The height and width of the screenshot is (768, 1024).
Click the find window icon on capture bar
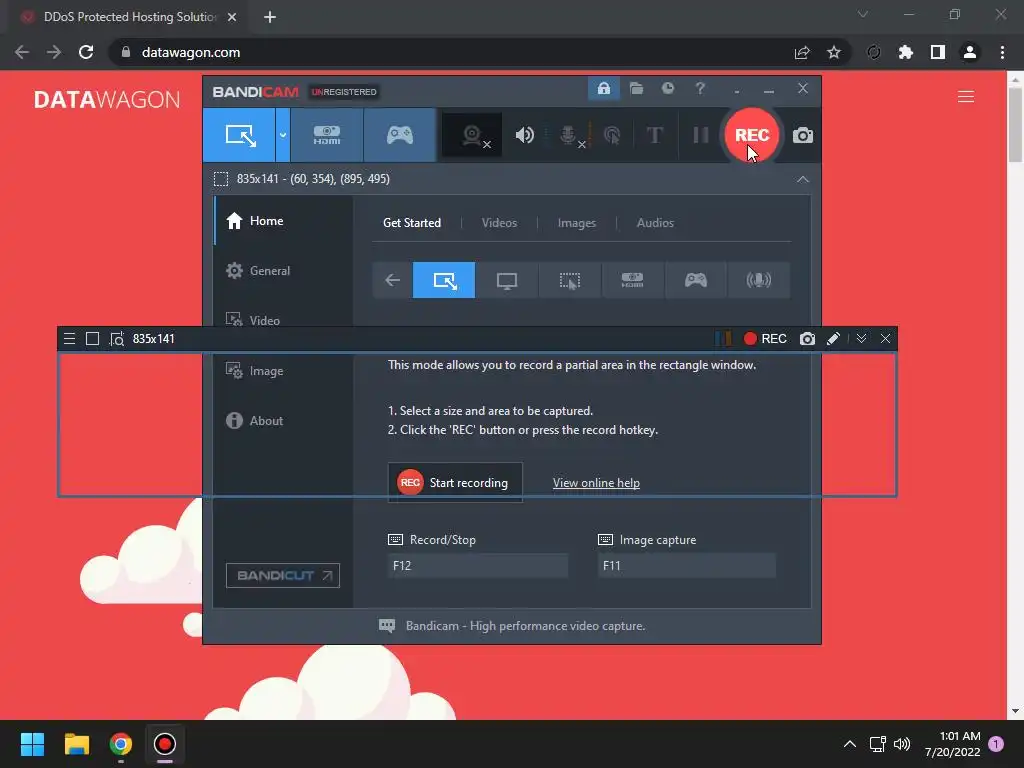pos(117,338)
